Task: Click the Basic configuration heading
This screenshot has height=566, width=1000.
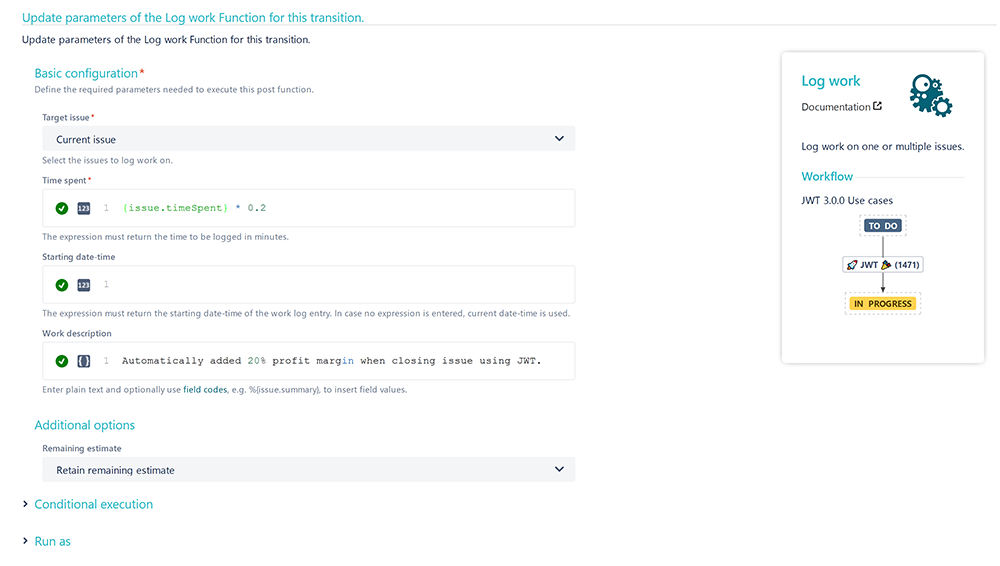Action: [x=86, y=73]
